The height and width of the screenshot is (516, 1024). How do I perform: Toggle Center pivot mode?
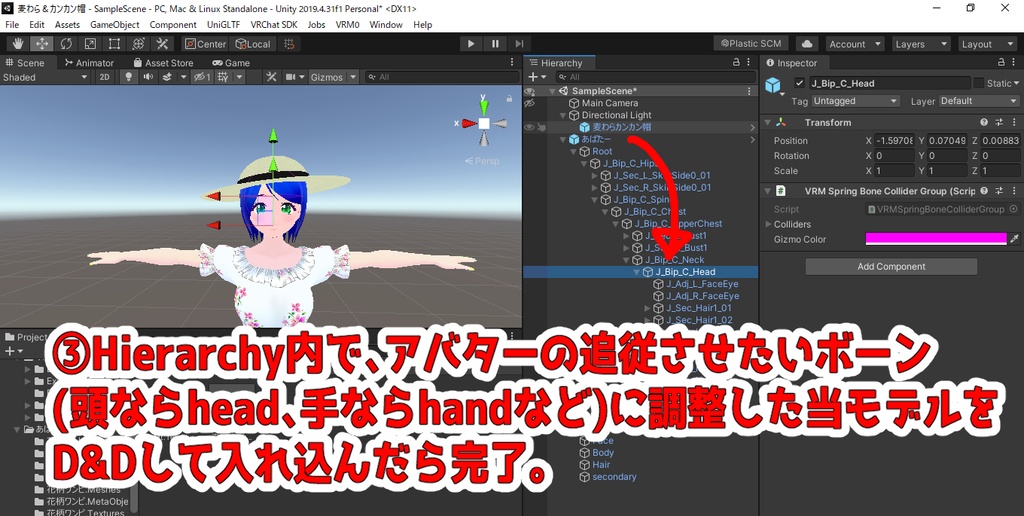pyautogui.click(x=205, y=44)
